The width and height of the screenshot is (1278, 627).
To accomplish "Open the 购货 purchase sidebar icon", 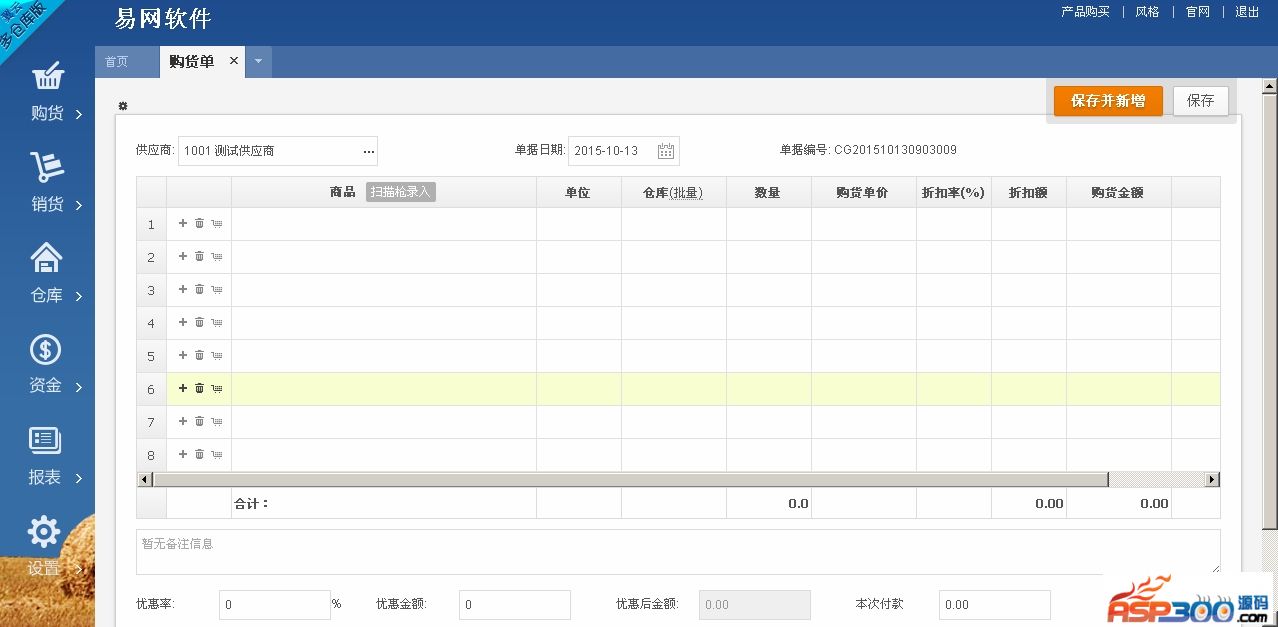I will click(47, 79).
